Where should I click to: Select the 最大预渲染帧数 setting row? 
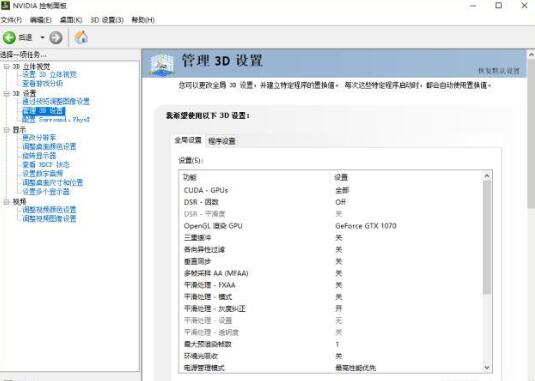coord(331,344)
